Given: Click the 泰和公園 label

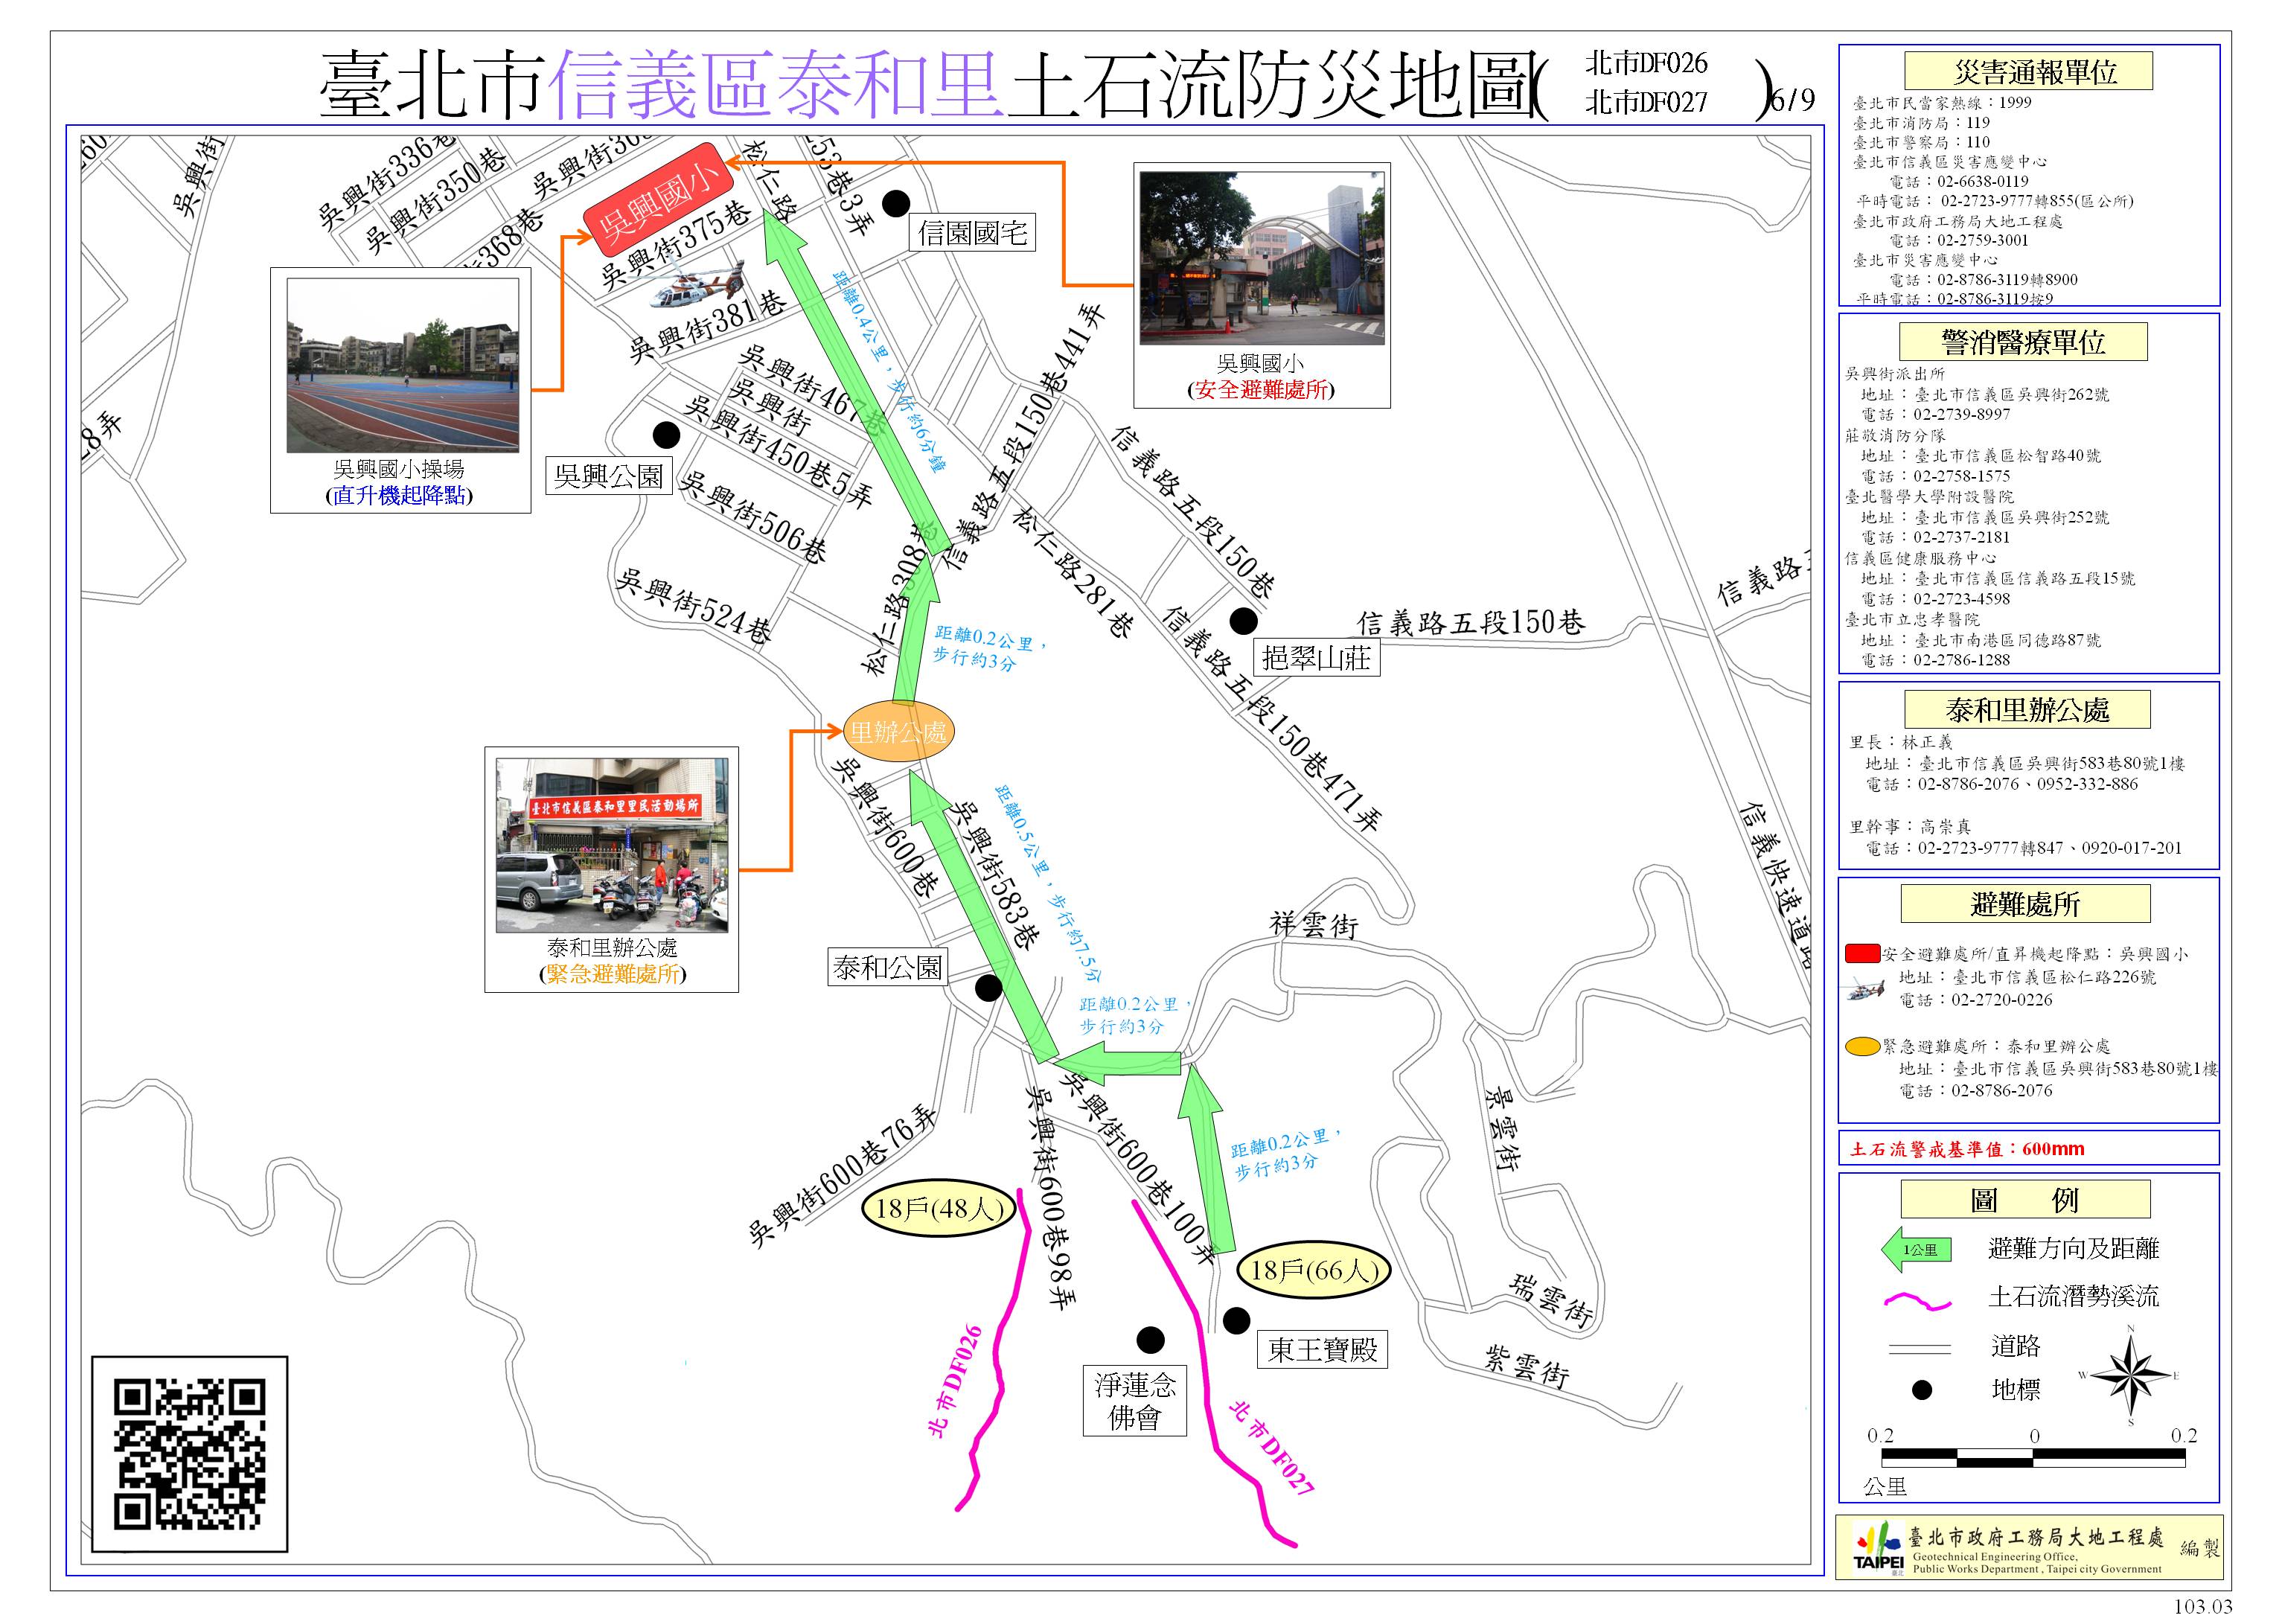Looking at the screenshot, I should [x=888, y=968].
